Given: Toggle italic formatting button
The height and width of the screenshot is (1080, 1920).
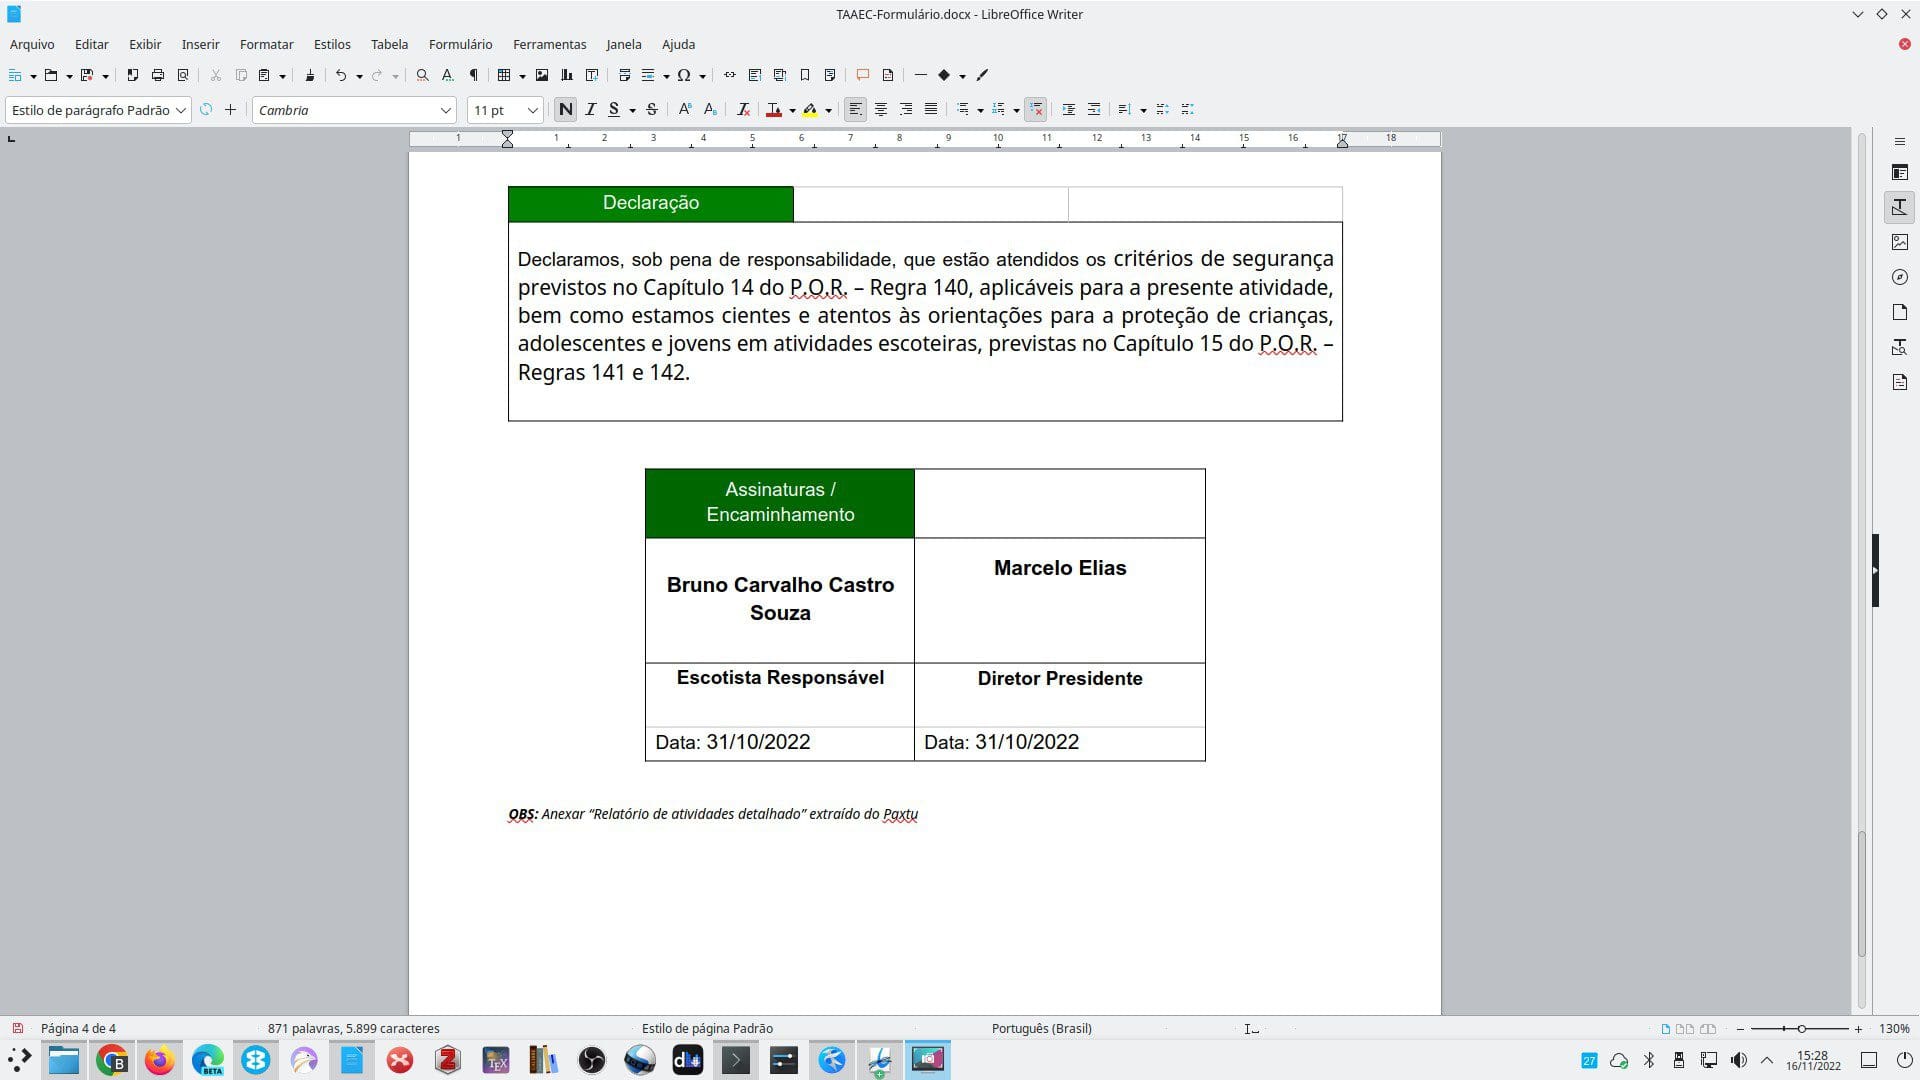Looking at the screenshot, I should pos(590,110).
